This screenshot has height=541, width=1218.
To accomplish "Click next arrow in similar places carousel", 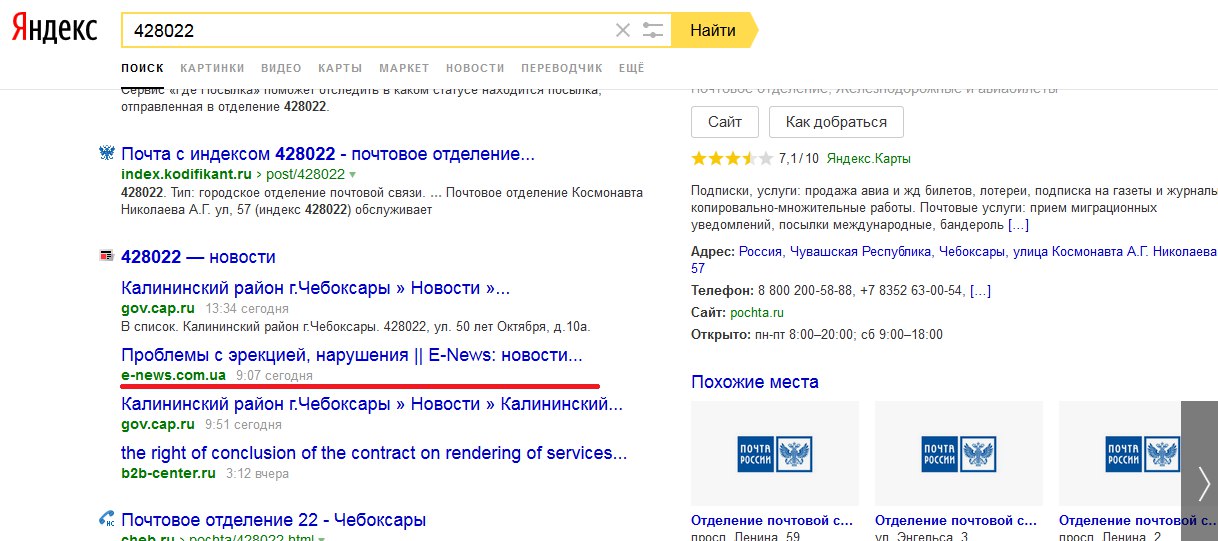I will click(x=1200, y=470).
